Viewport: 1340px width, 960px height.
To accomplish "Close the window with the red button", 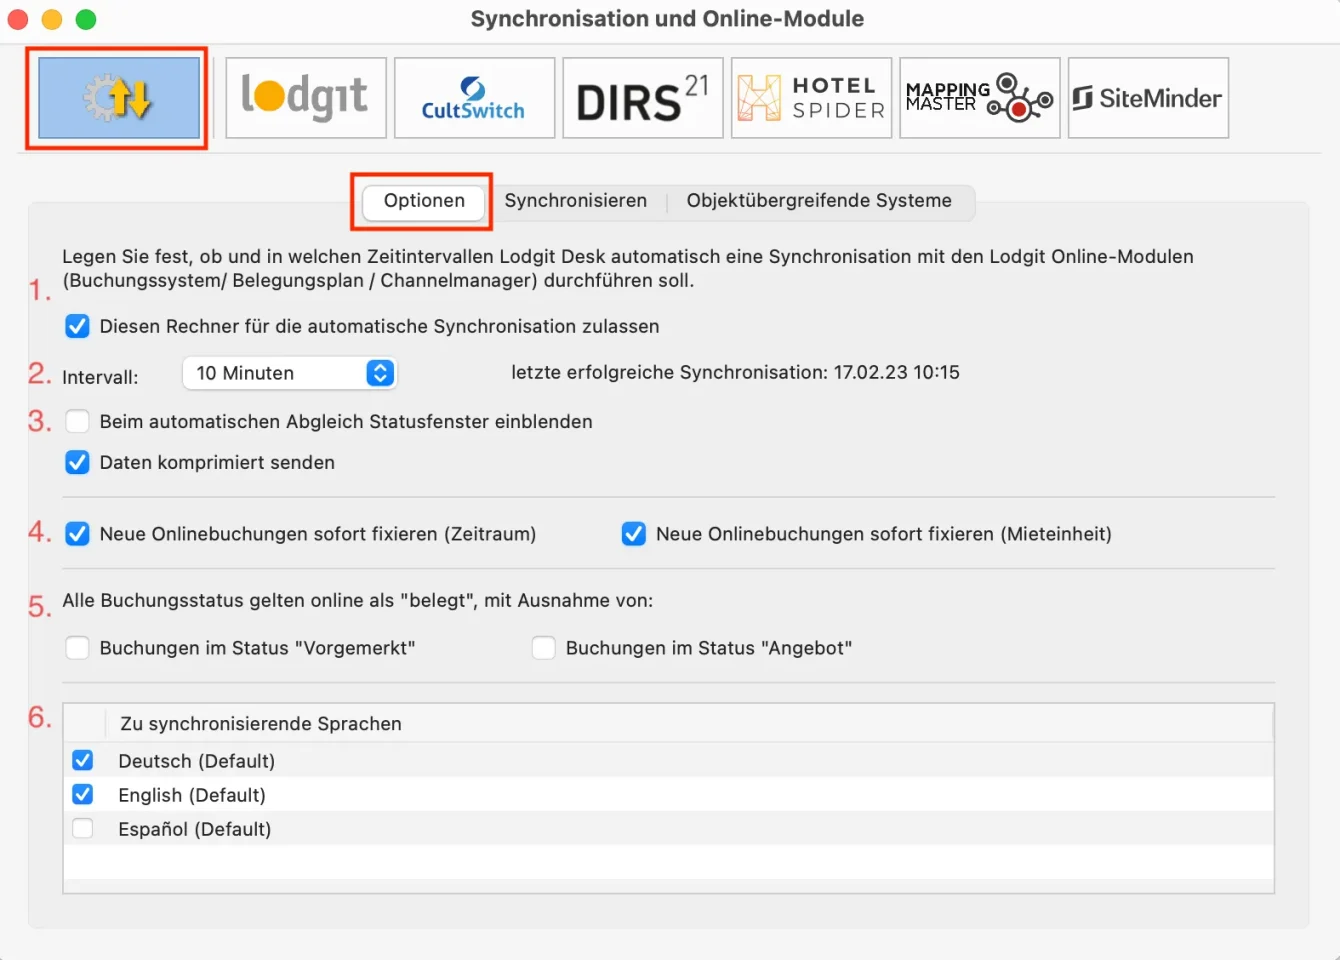I will 18,19.
